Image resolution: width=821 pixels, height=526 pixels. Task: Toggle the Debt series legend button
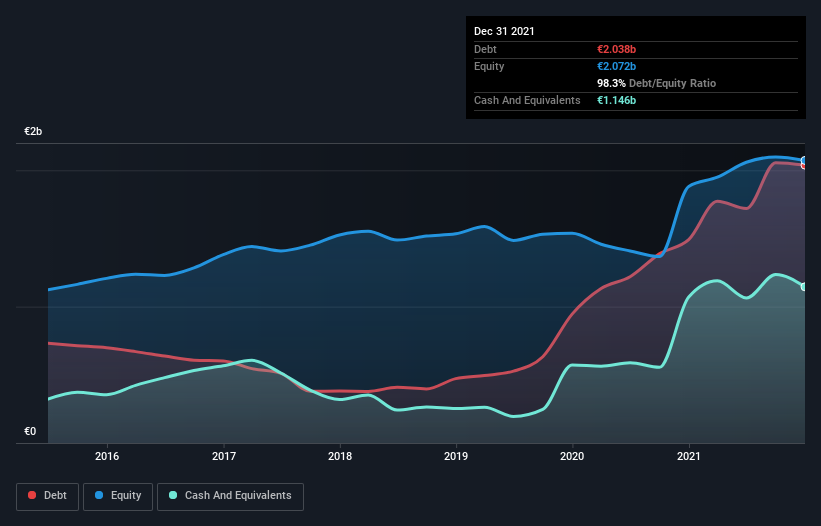tap(48, 496)
